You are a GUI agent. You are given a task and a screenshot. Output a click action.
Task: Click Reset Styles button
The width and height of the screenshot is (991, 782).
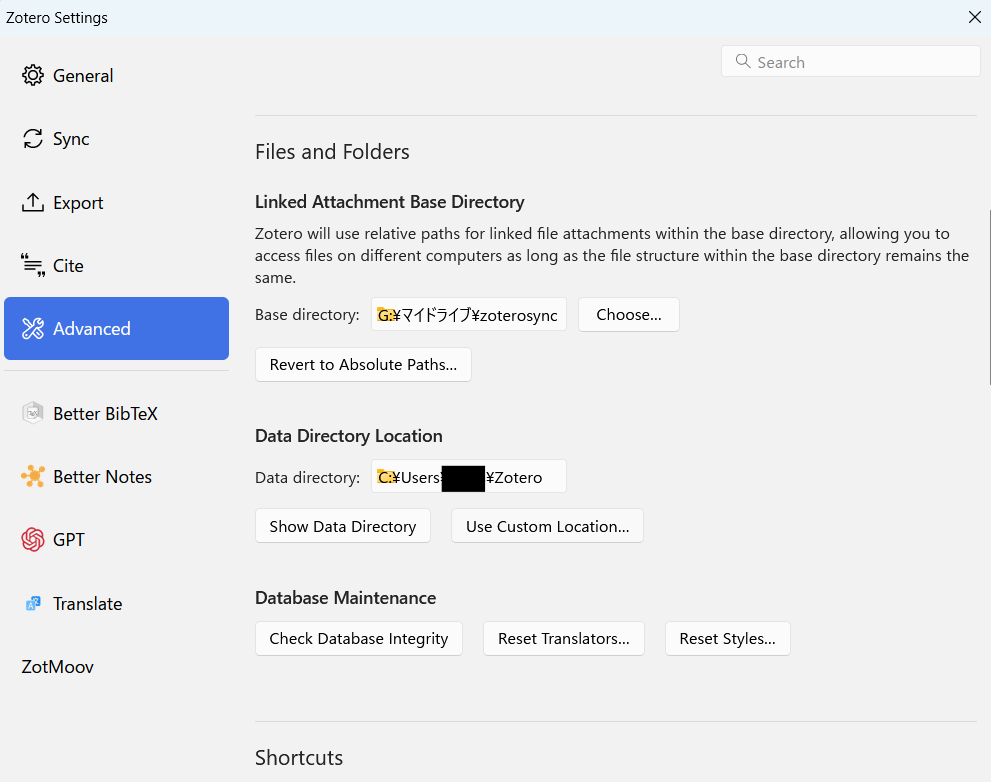727,638
